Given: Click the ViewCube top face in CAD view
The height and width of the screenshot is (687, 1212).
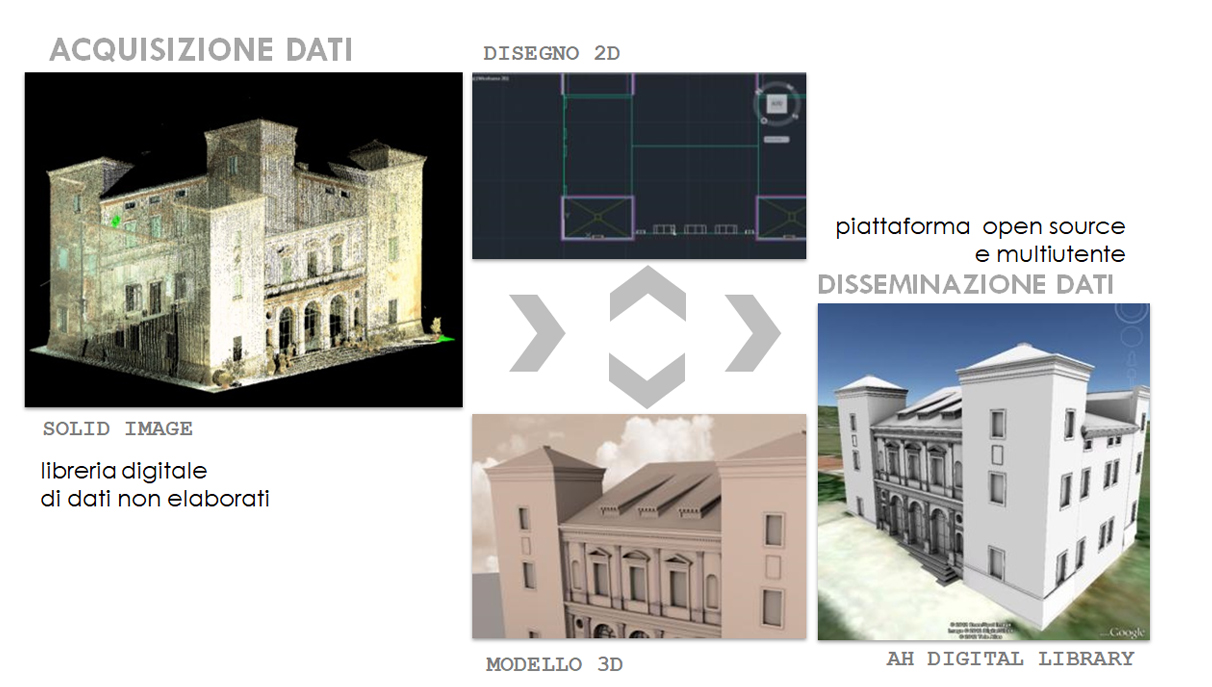Looking at the screenshot, I should tap(775, 104).
